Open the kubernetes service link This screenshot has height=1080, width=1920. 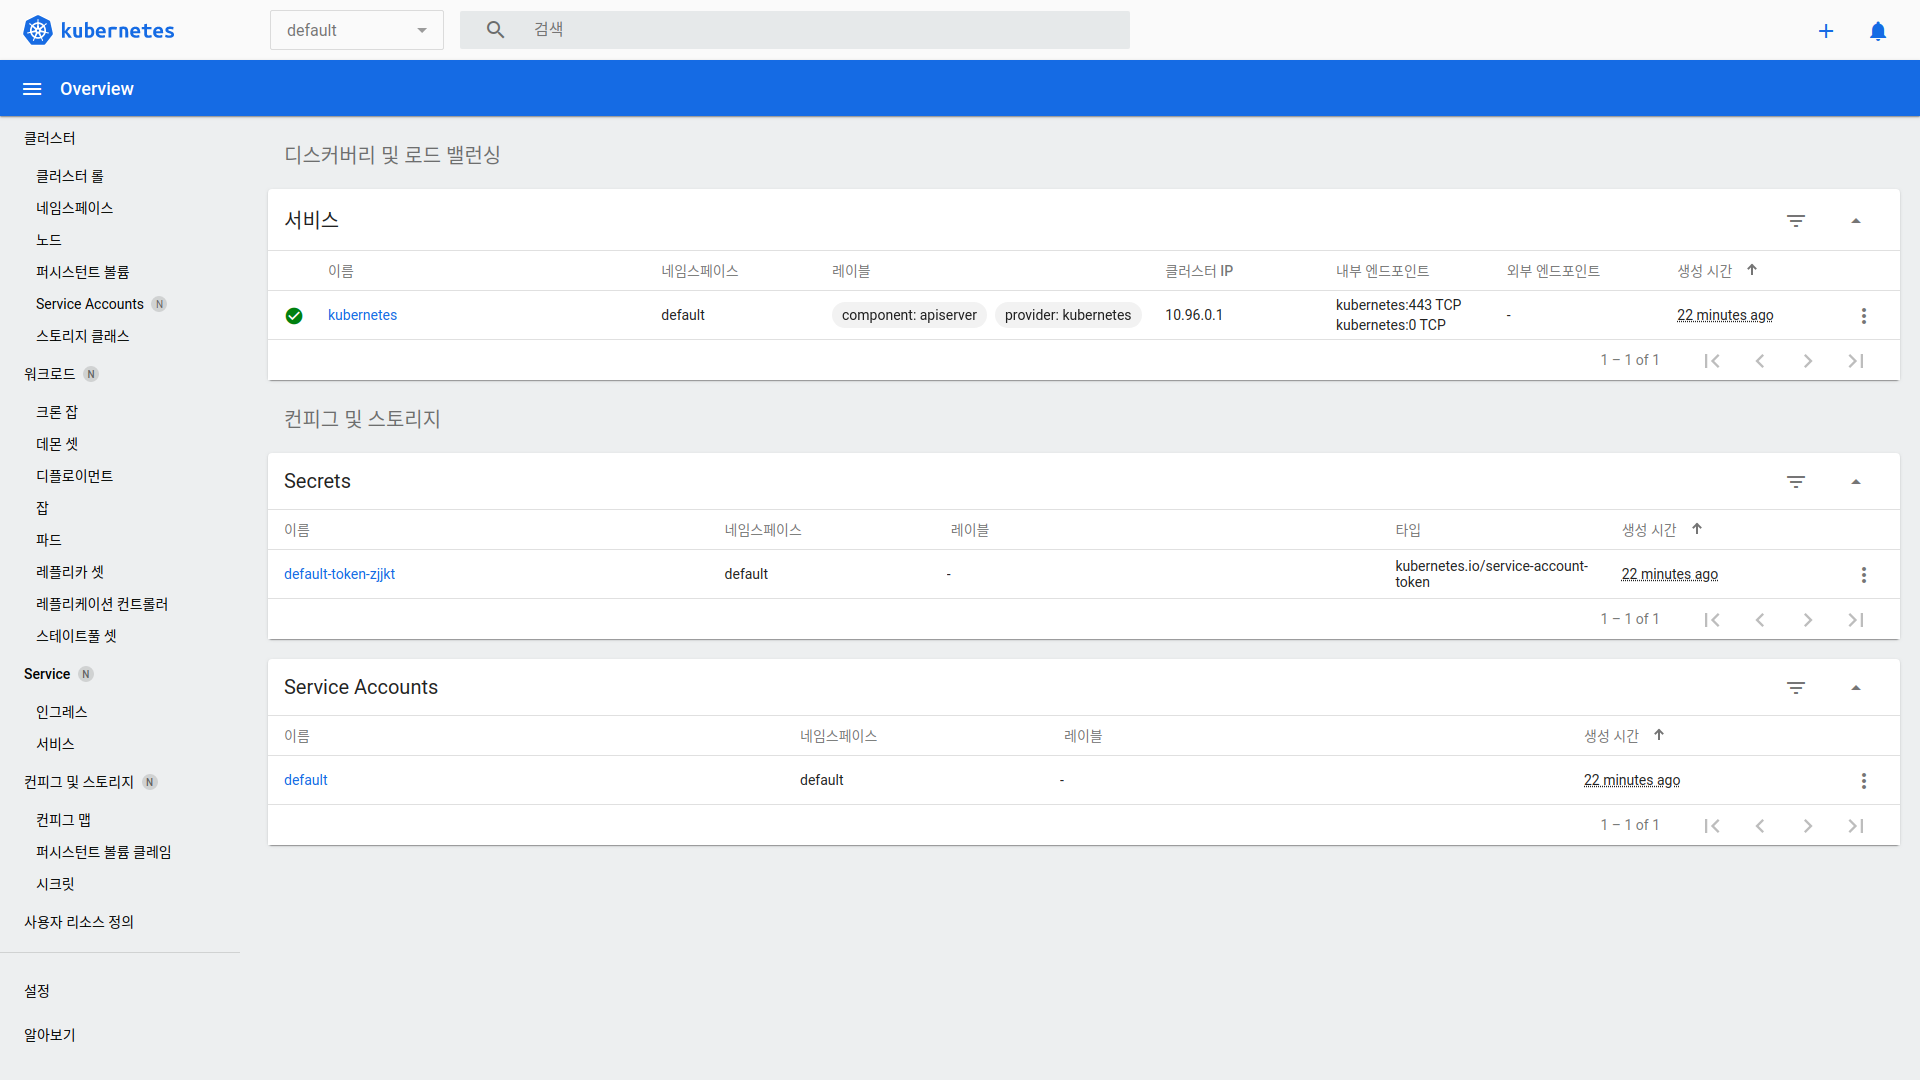click(362, 315)
